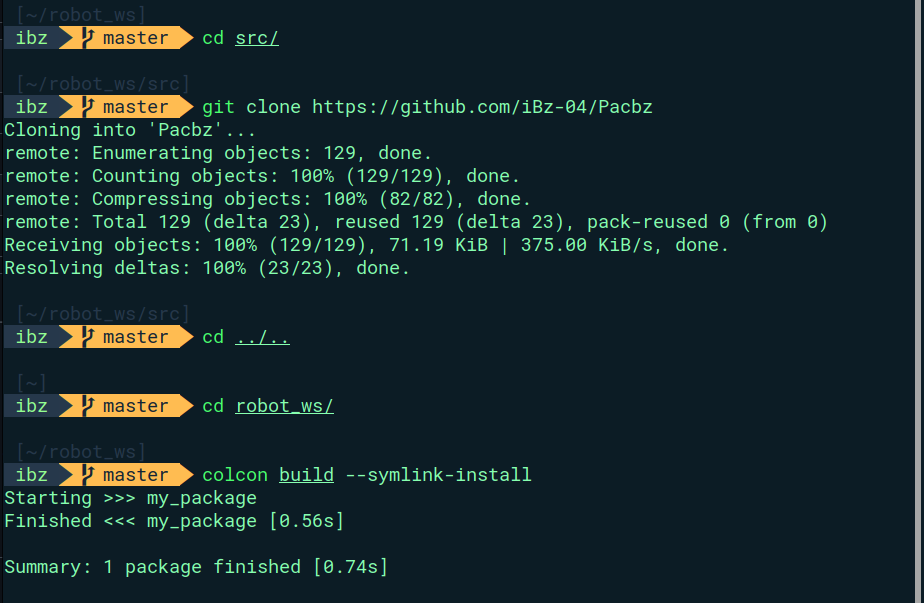924x603 pixels.
Task: Click the underlined ../.. path argument
Action: (x=262, y=337)
